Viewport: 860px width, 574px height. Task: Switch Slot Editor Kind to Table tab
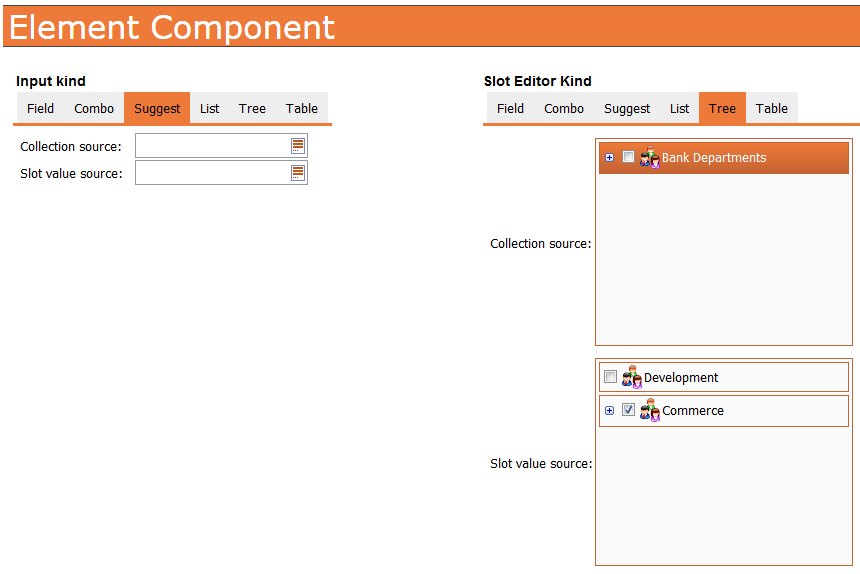click(x=771, y=108)
